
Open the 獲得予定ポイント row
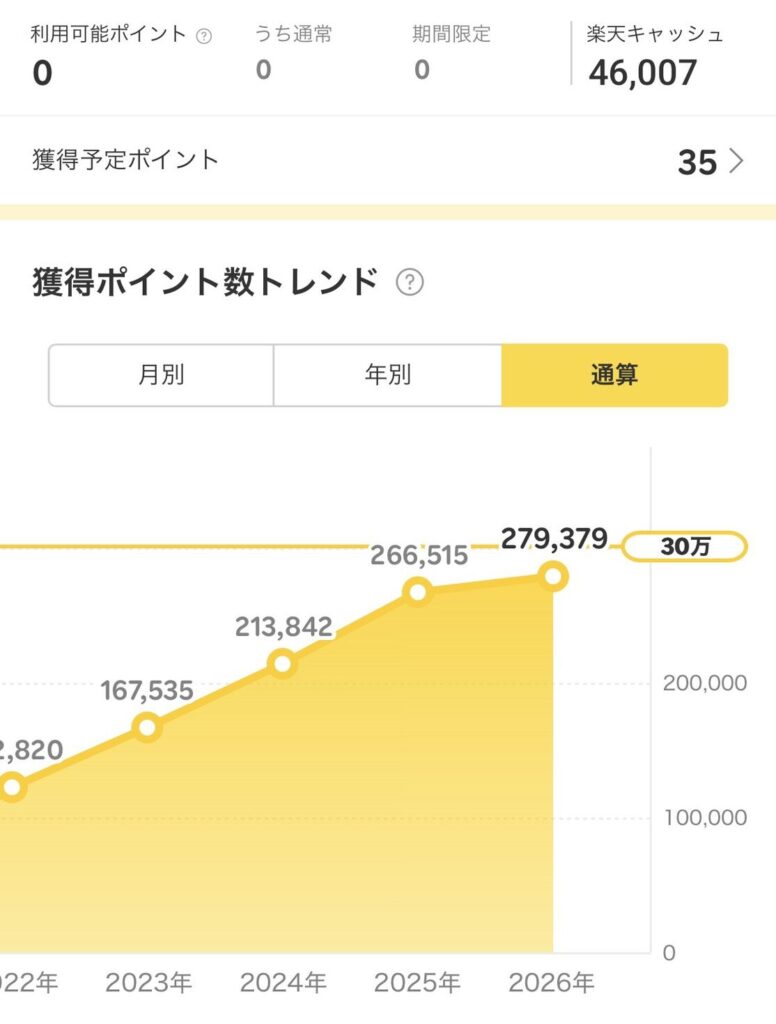pos(388,161)
